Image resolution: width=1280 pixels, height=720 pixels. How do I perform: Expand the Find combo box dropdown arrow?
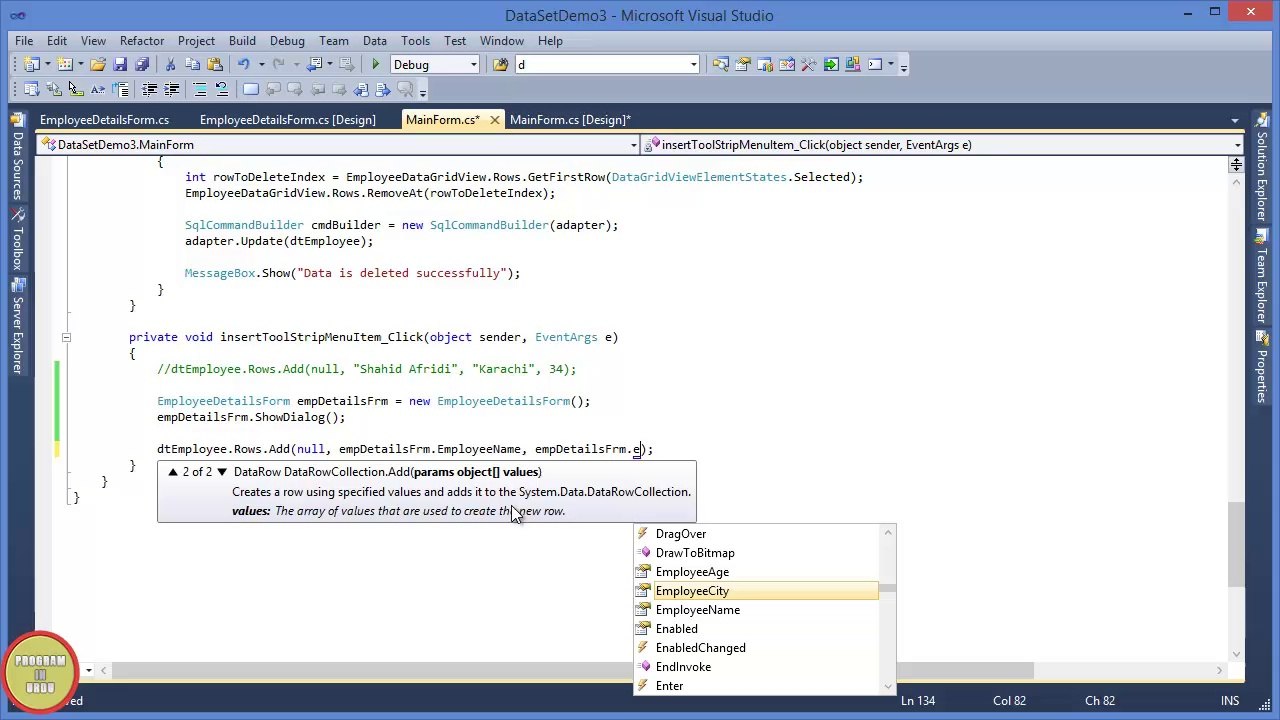[693, 65]
